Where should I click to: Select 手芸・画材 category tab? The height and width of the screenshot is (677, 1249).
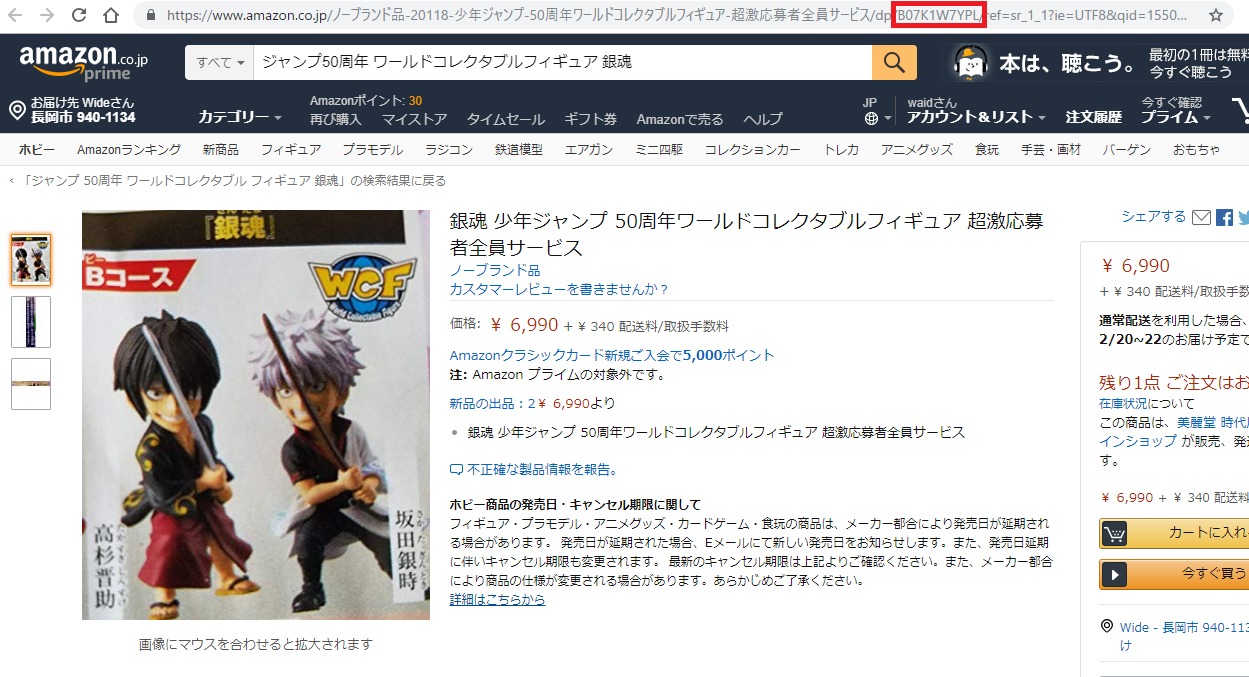coord(1051,150)
